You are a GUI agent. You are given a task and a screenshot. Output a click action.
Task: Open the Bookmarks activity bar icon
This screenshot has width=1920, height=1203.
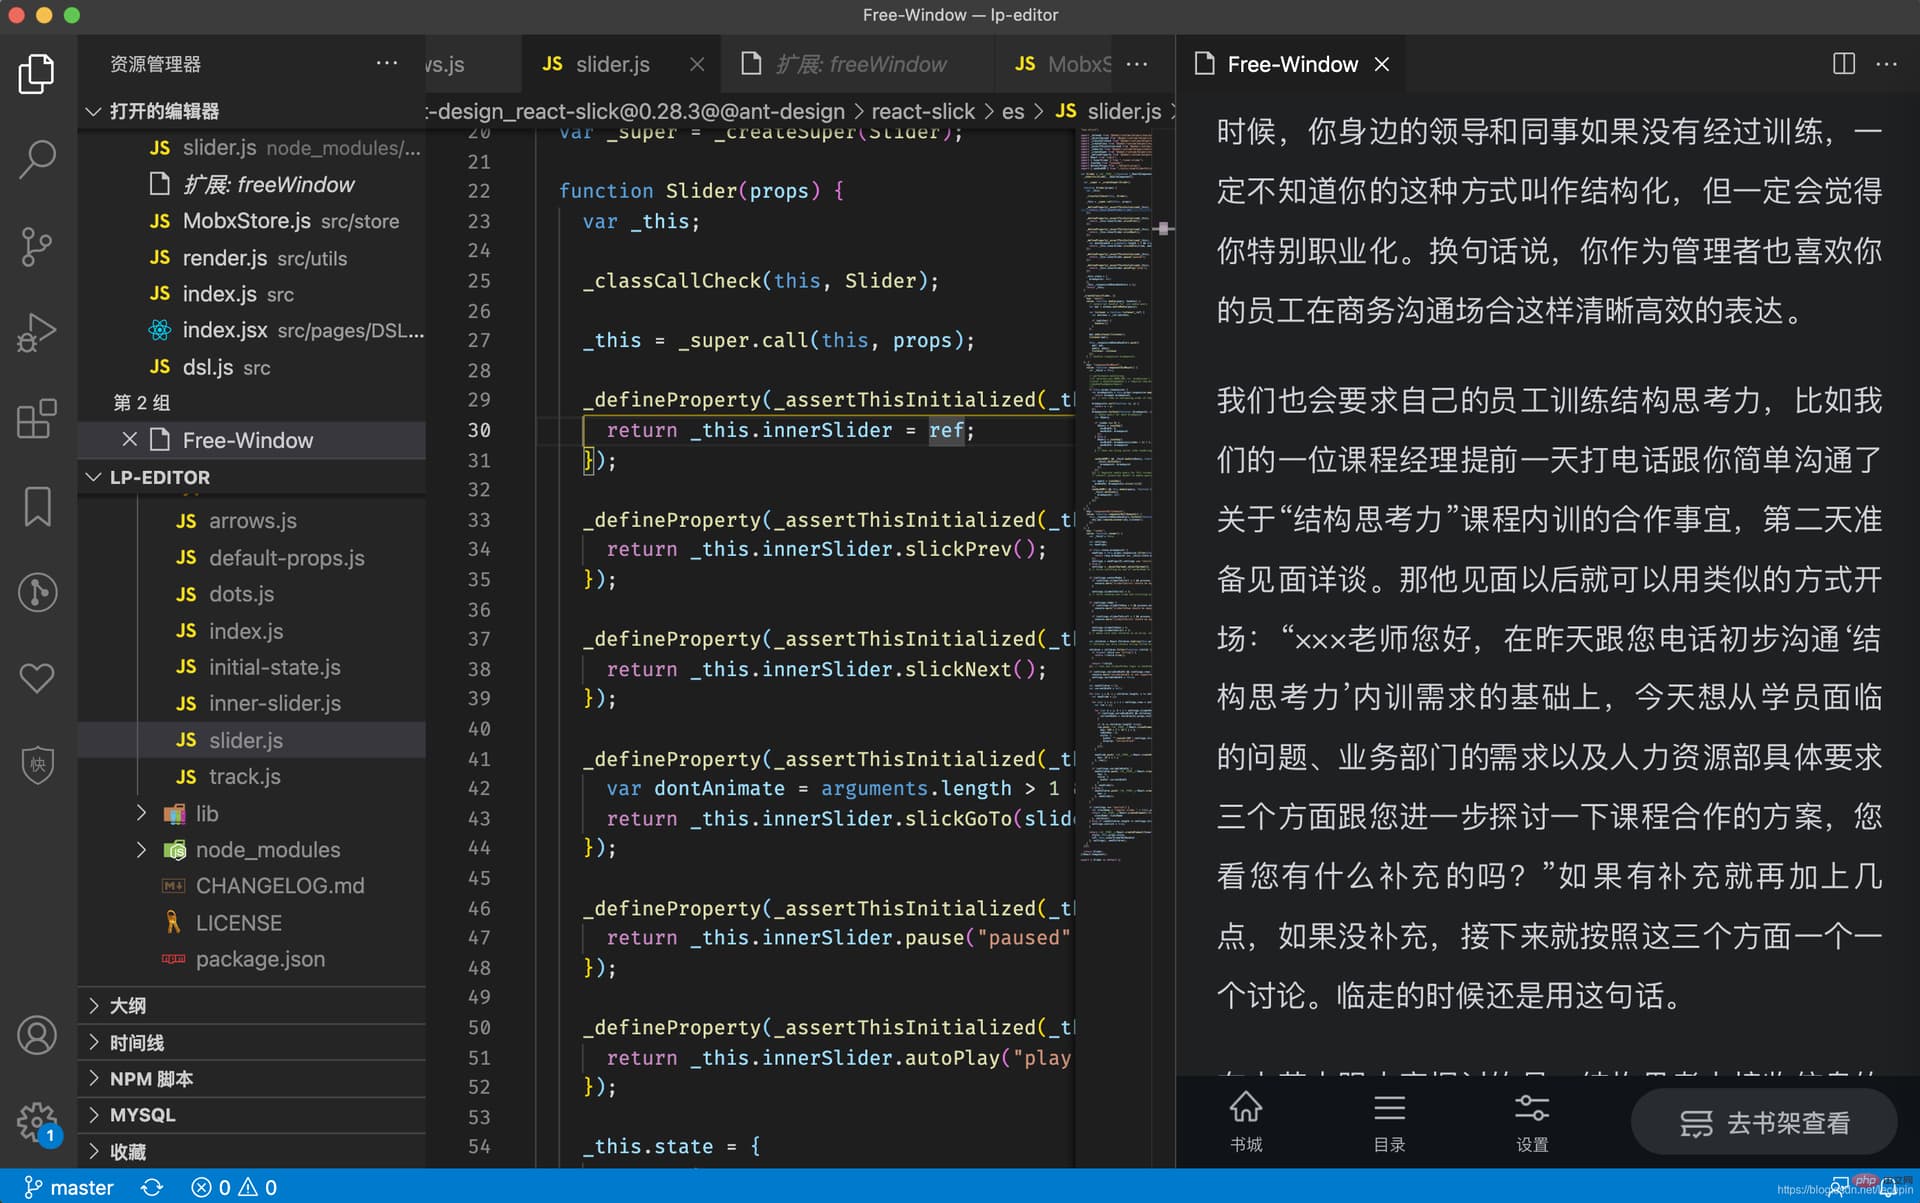pos(37,506)
